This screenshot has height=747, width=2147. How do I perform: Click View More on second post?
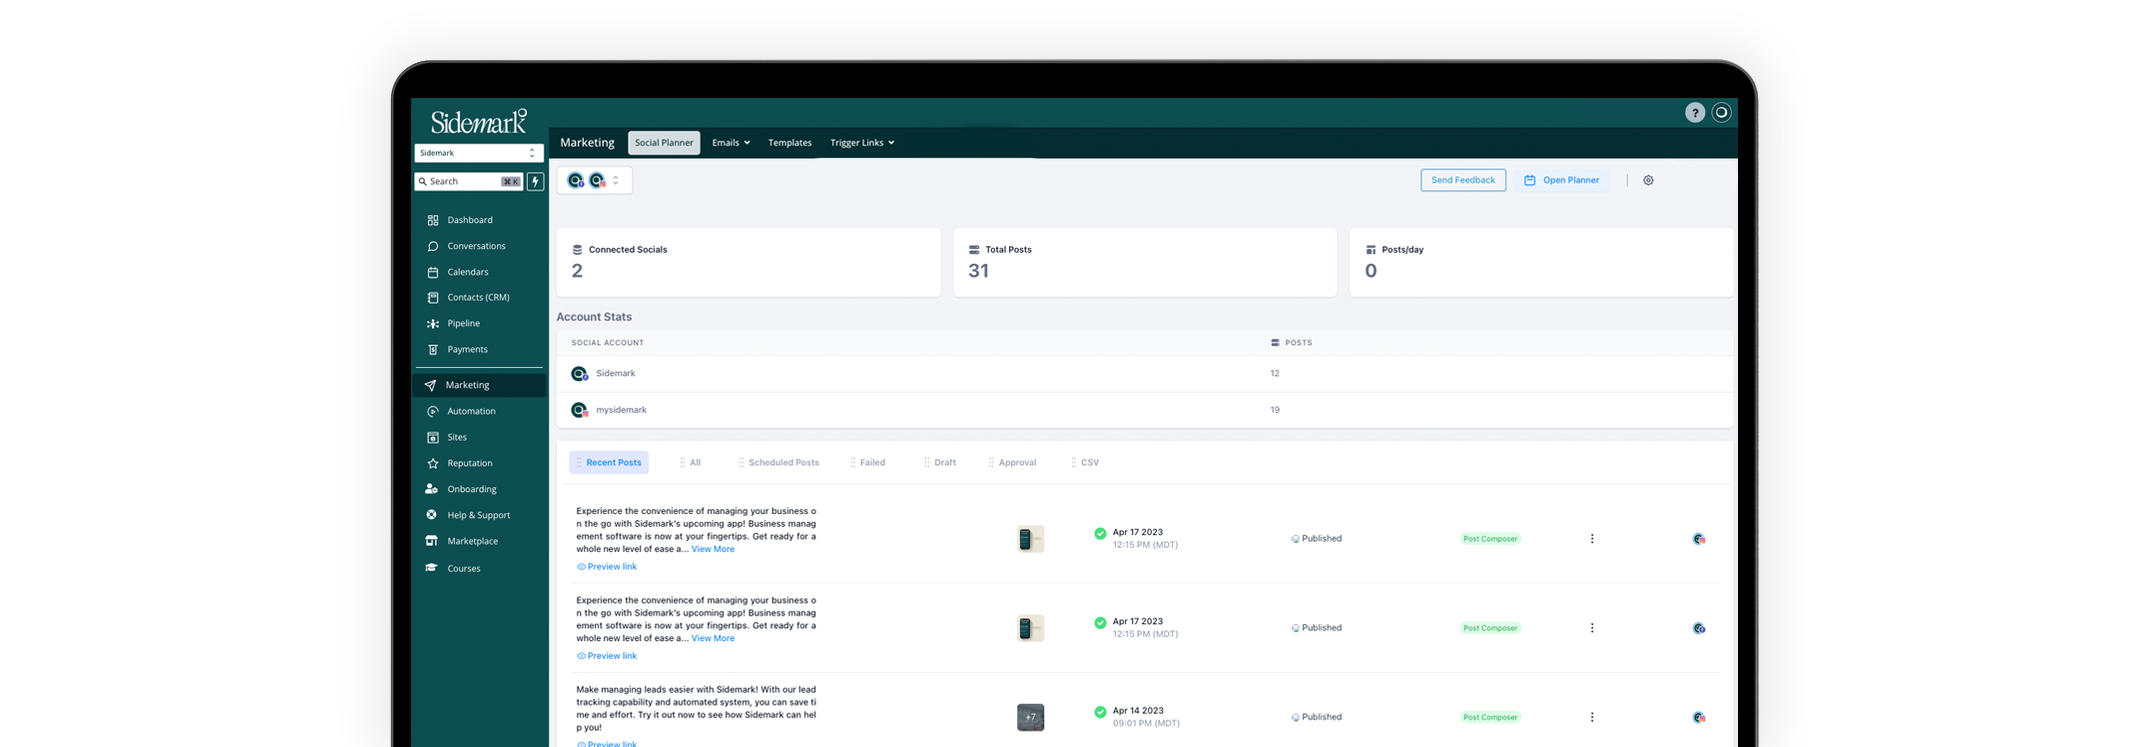[713, 638]
